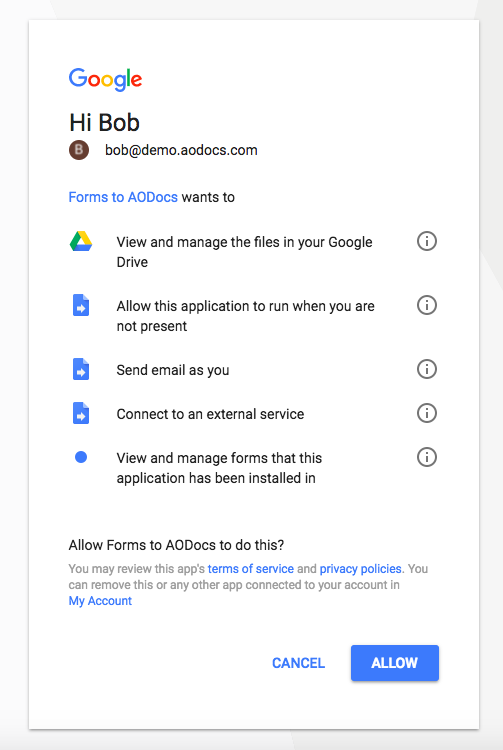This screenshot has height=750, width=503.
Task: Click the blue ALLOW button
Action: pyautogui.click(x=395, y=663)
